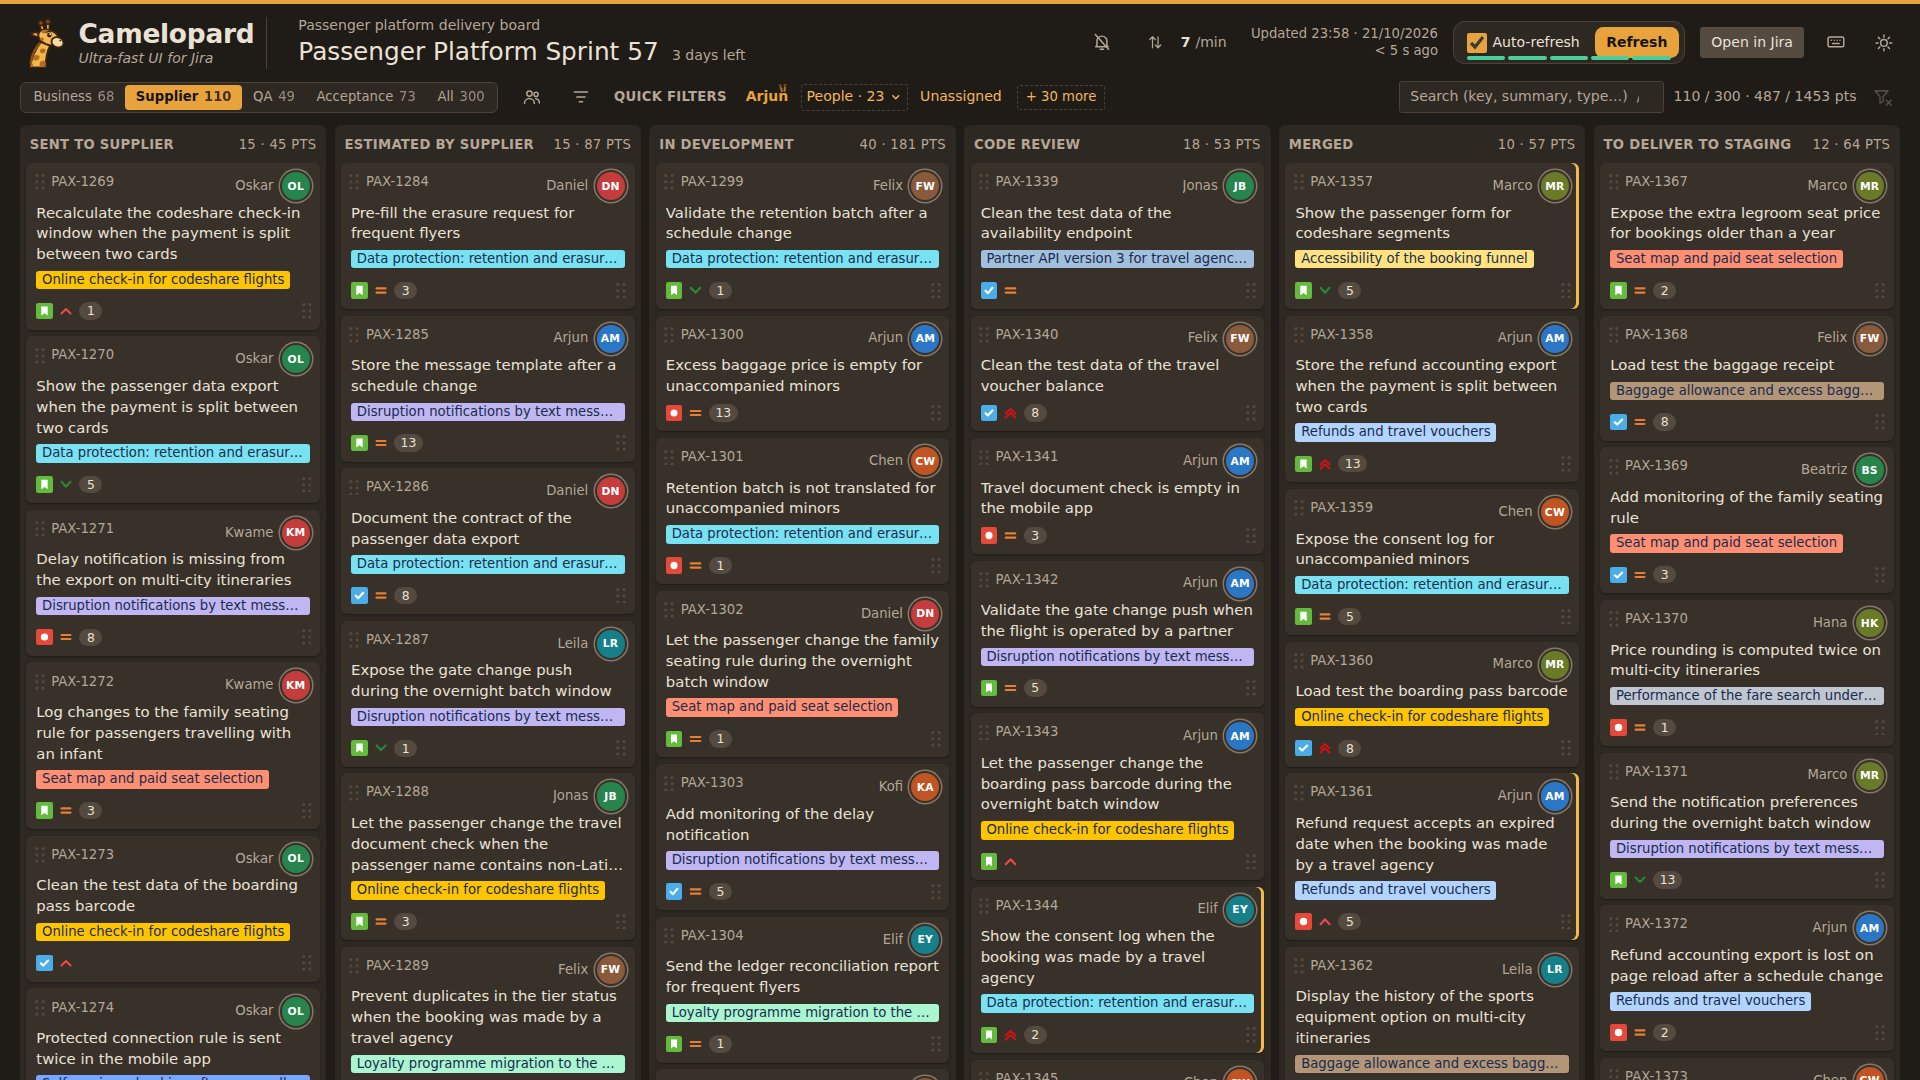Clear filters with the crossed funnel icon
Screen dimensions: 1920x1080
pyautogui.click(x=1884, y=97)
